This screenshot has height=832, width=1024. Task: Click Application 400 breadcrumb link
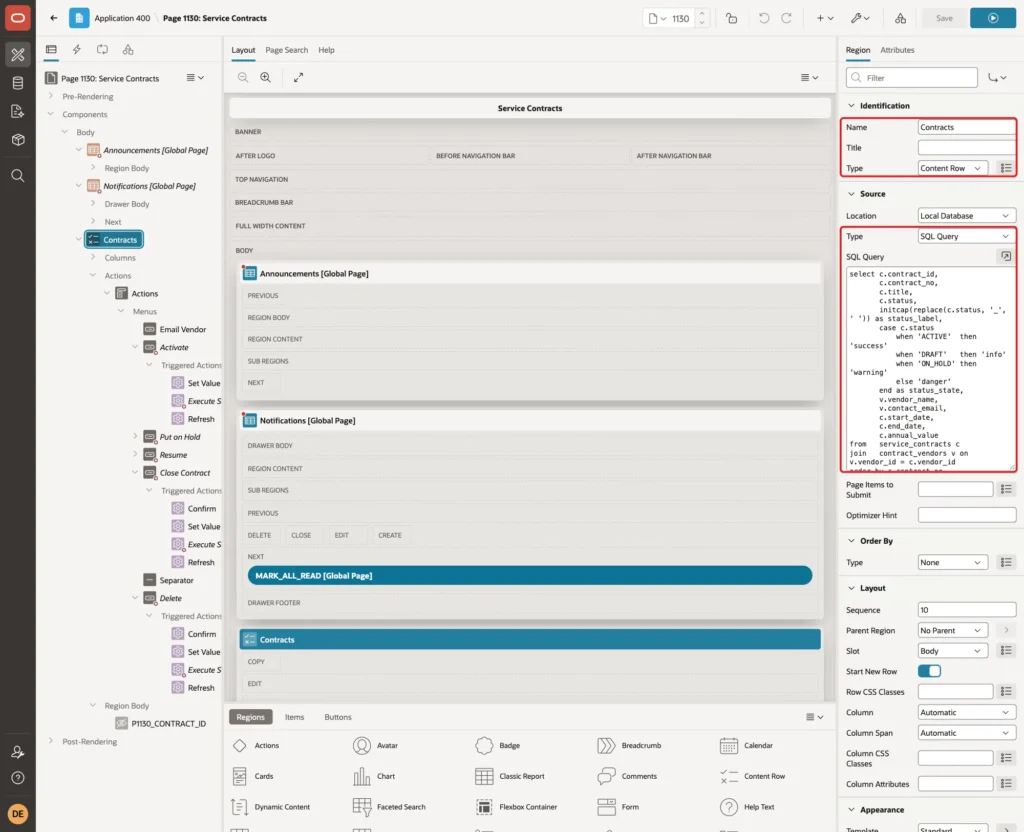(122, 18)
